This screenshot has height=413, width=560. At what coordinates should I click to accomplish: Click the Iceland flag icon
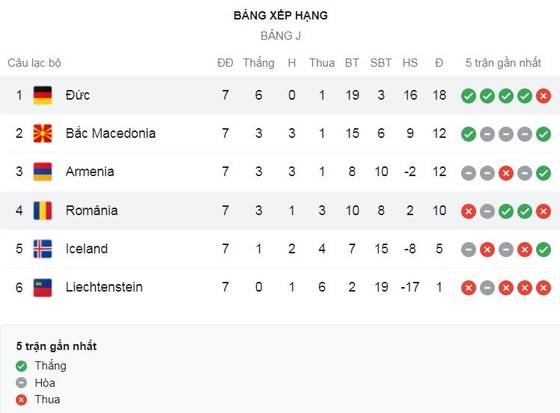click(42, 249)
